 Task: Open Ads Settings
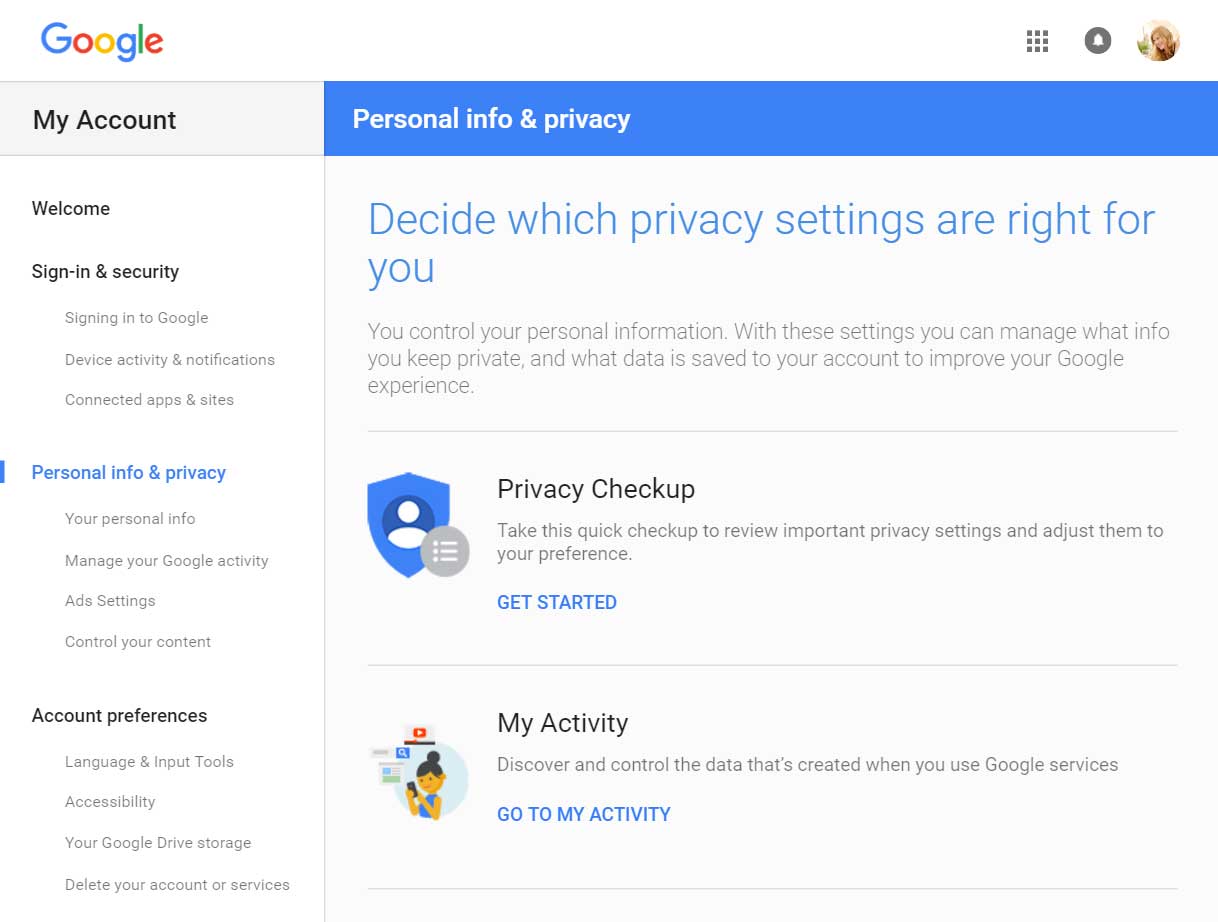click(110, 601)
